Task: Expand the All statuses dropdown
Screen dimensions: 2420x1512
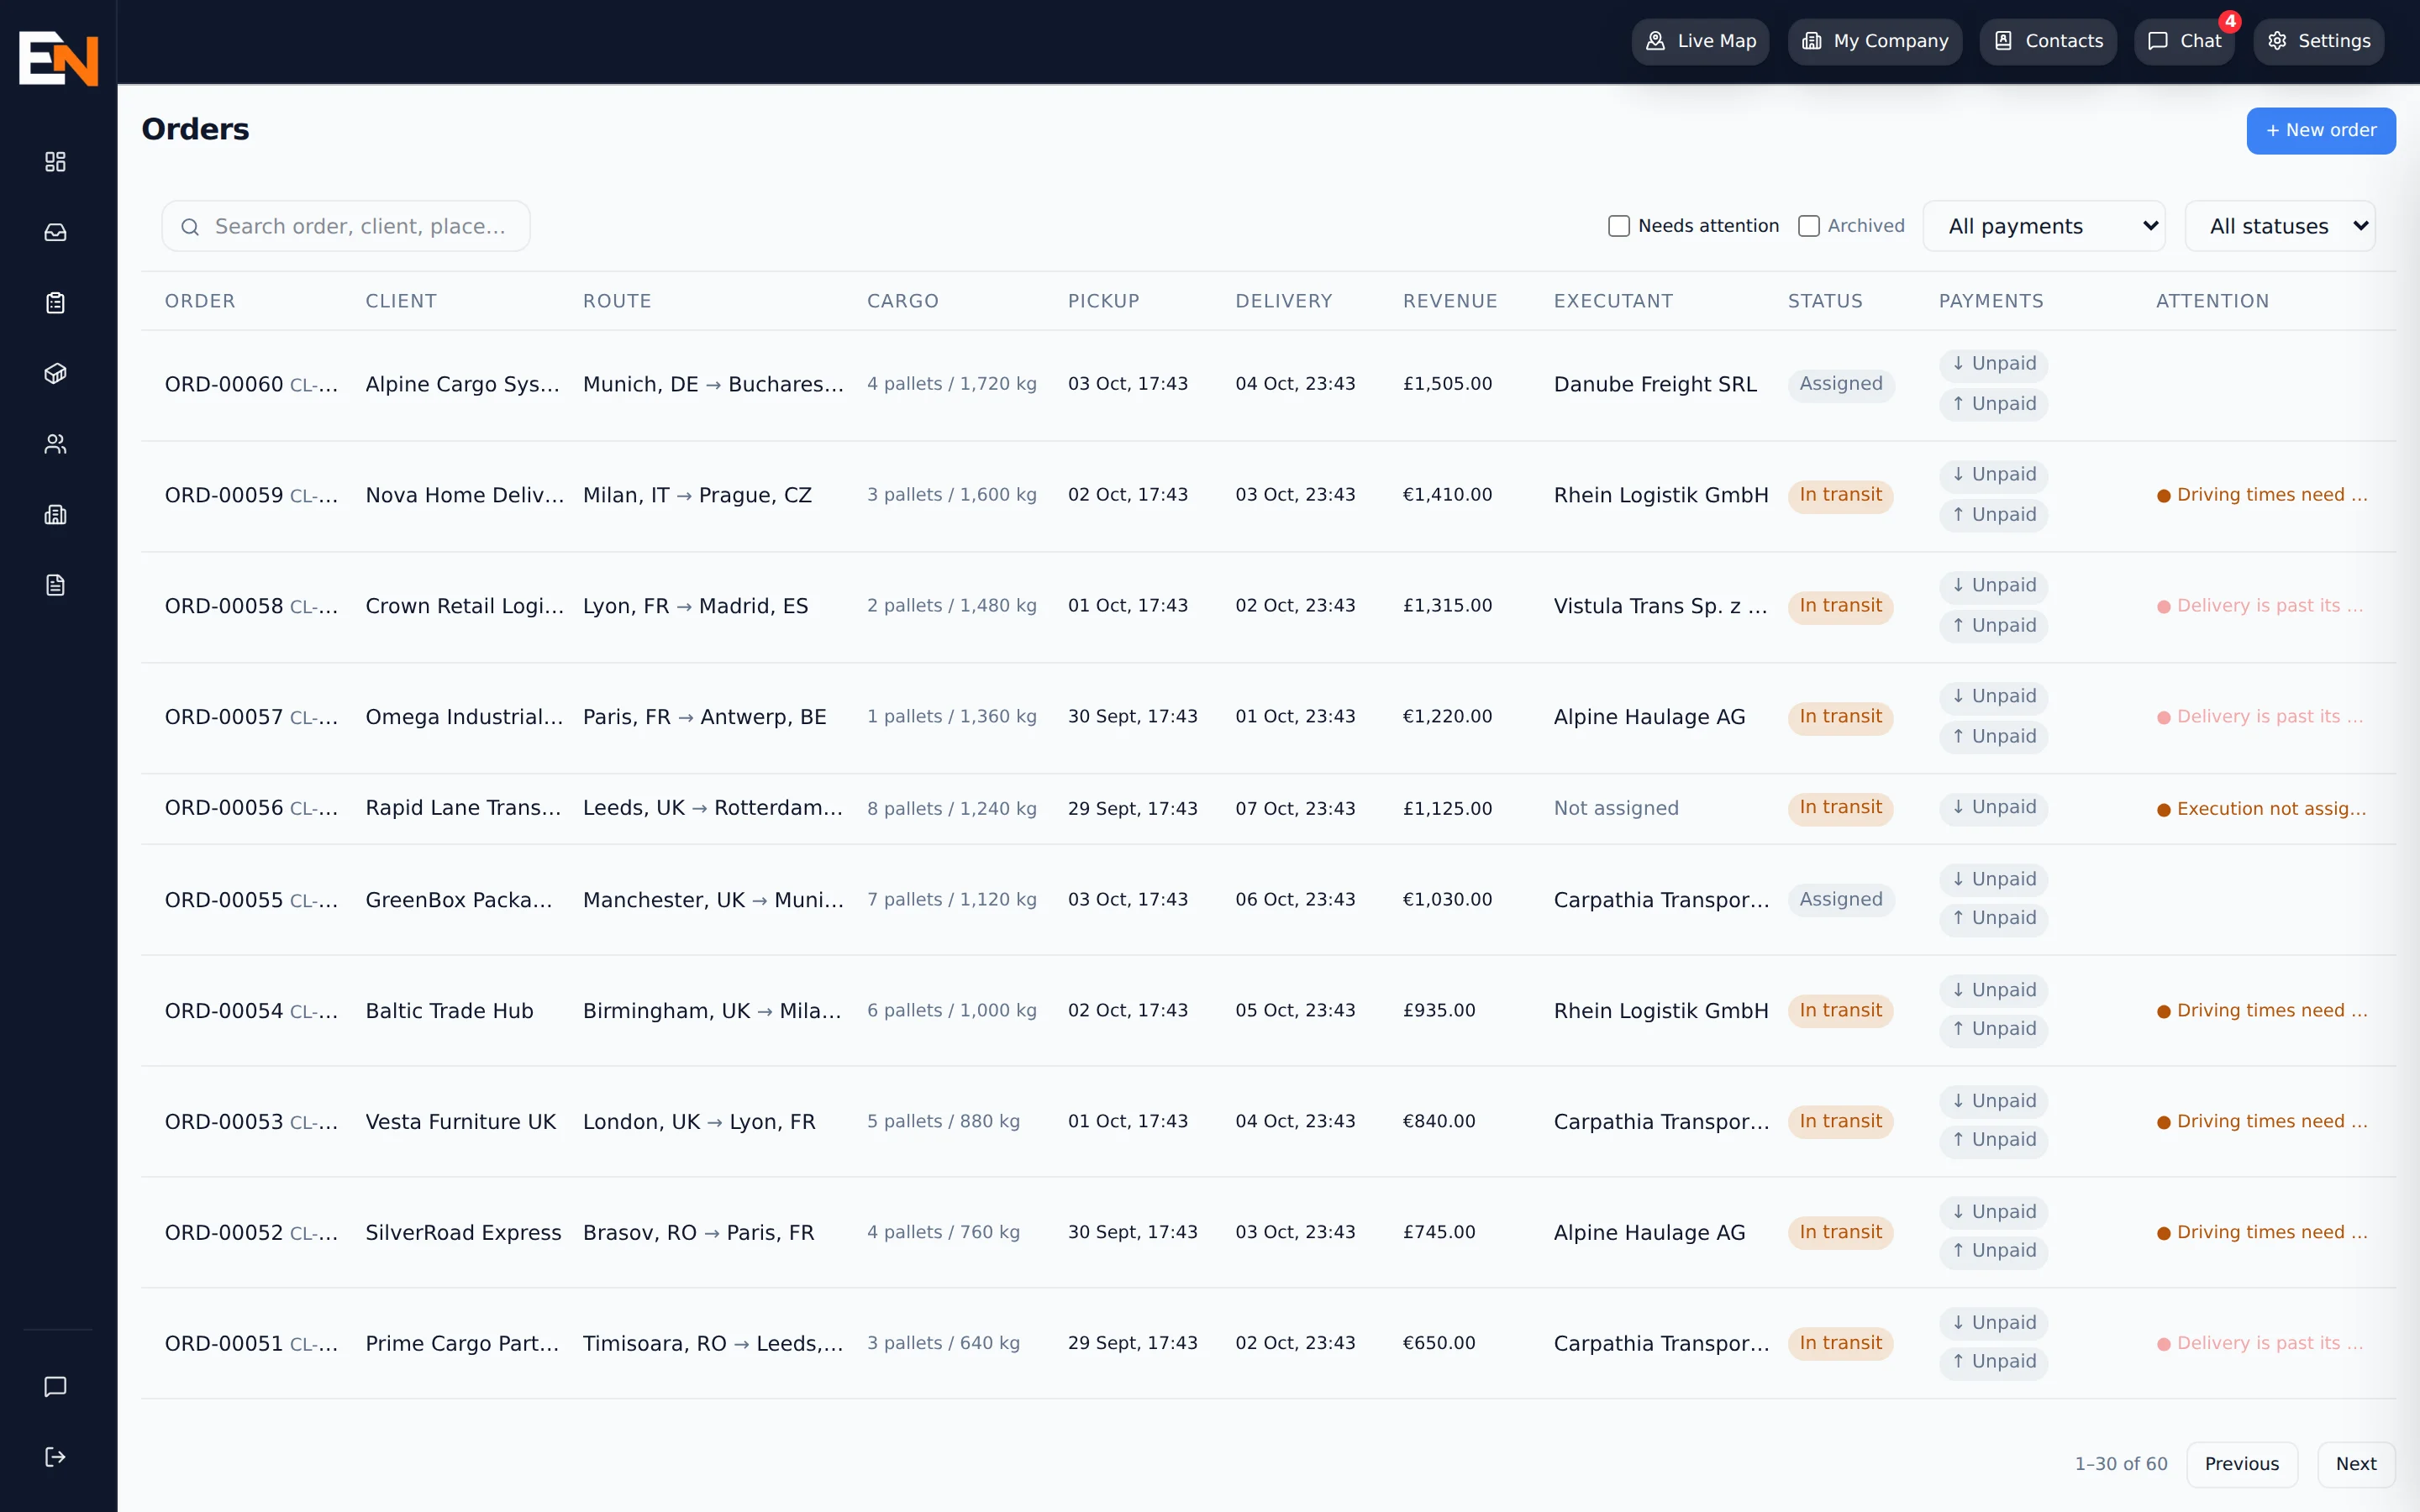Action: 2280,226
